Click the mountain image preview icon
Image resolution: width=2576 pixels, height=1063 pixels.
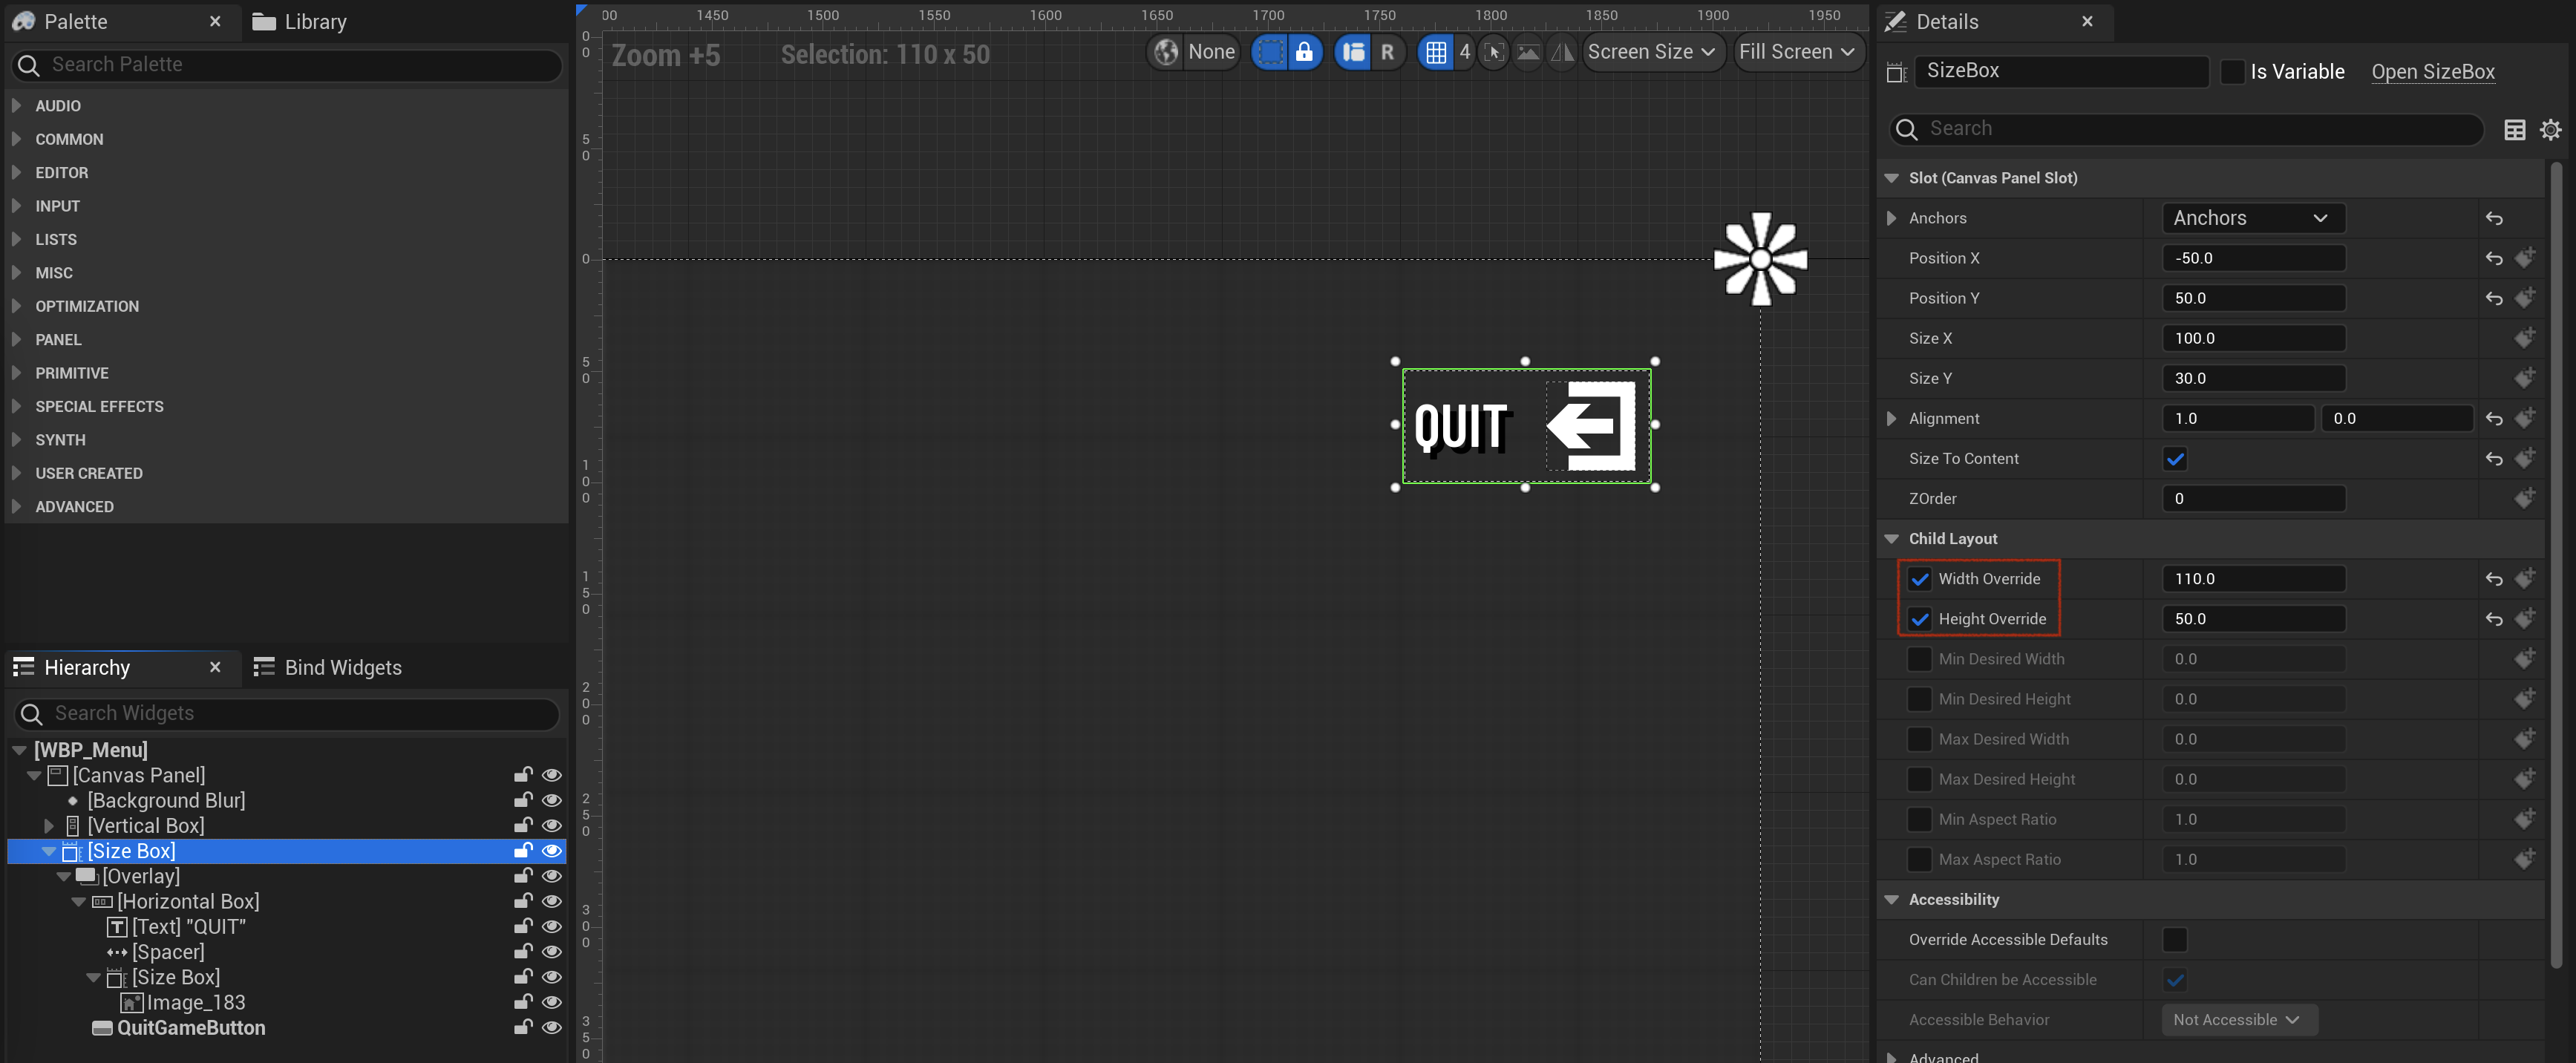coord(1528,52)
